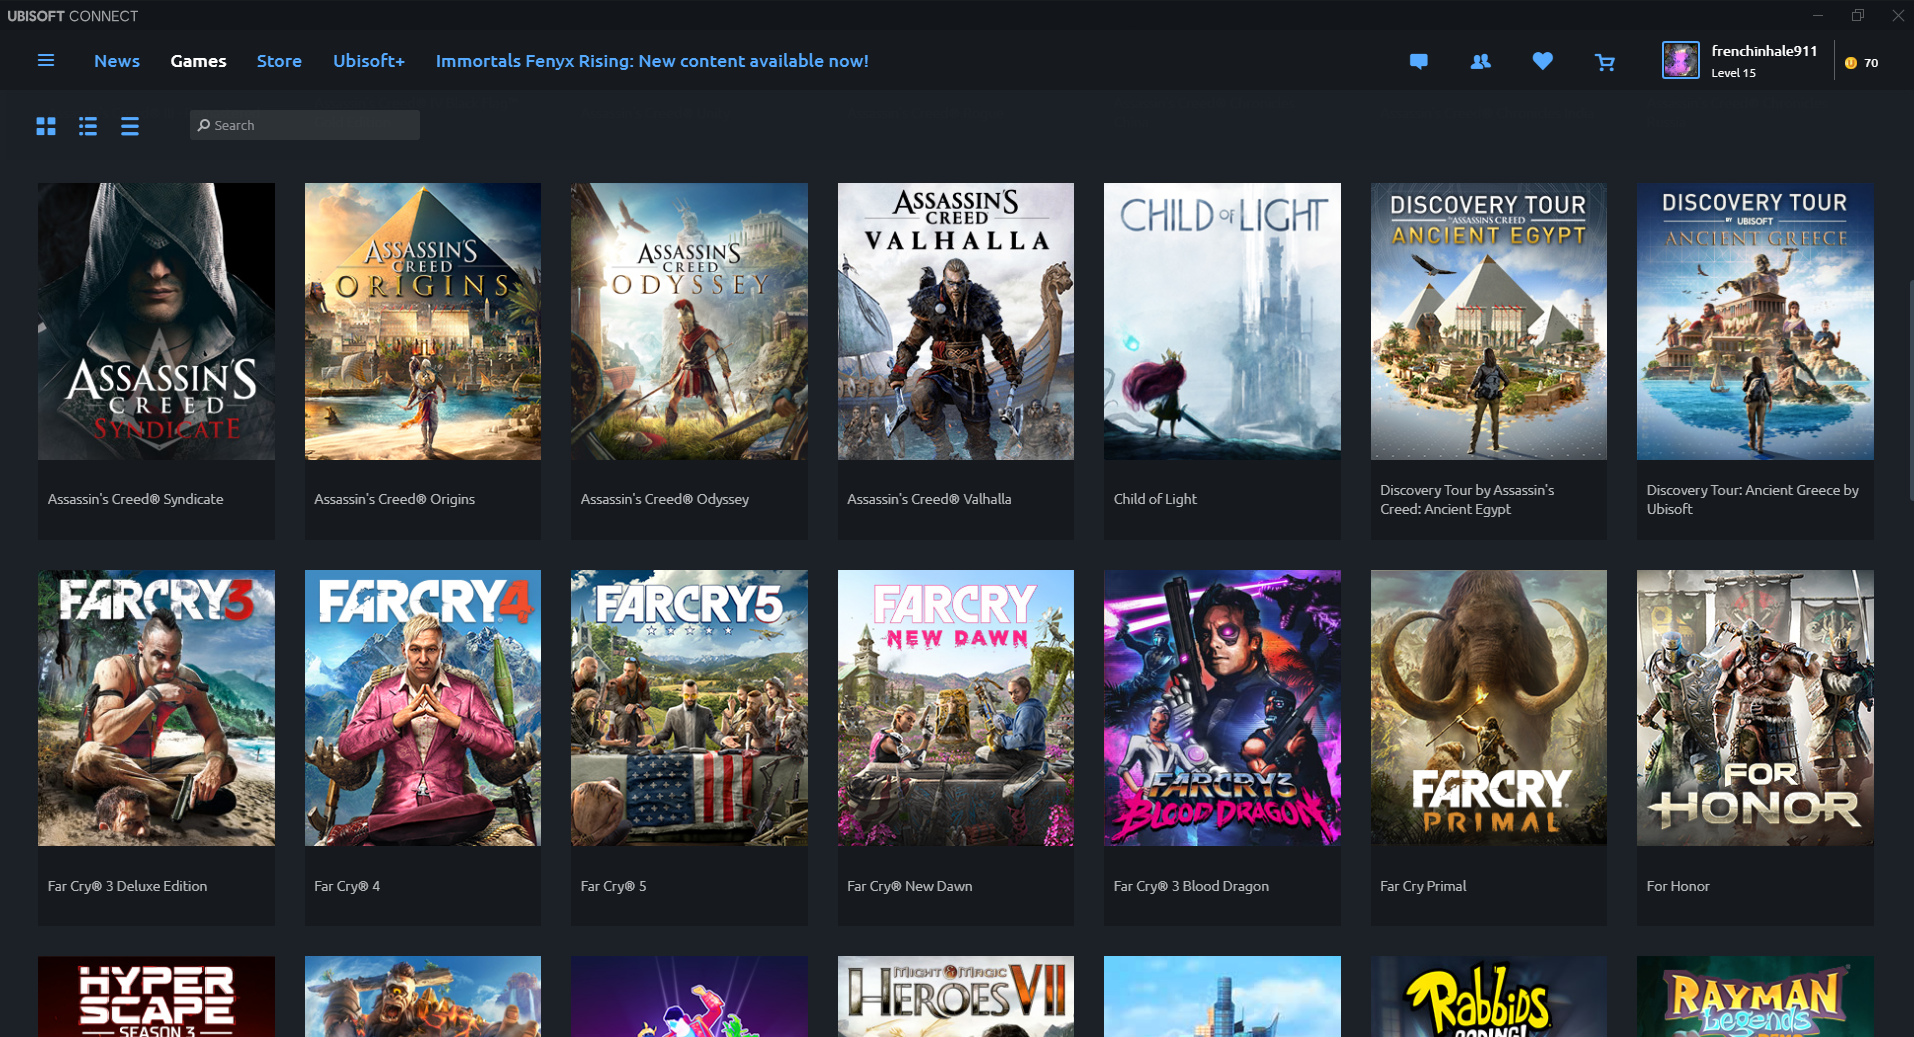Open the hamburger main menu
Screen dimensions: 1914x1037
(x=46, y=61)
